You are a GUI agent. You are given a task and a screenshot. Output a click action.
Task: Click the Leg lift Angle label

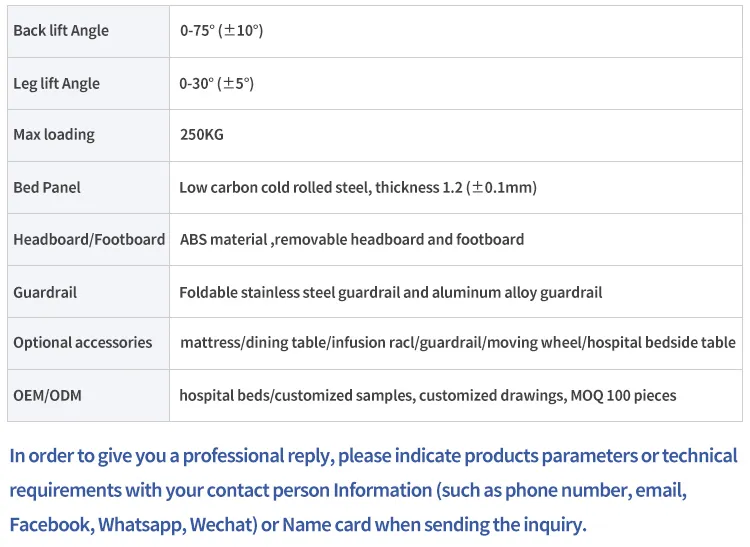[x=56, y=84]
